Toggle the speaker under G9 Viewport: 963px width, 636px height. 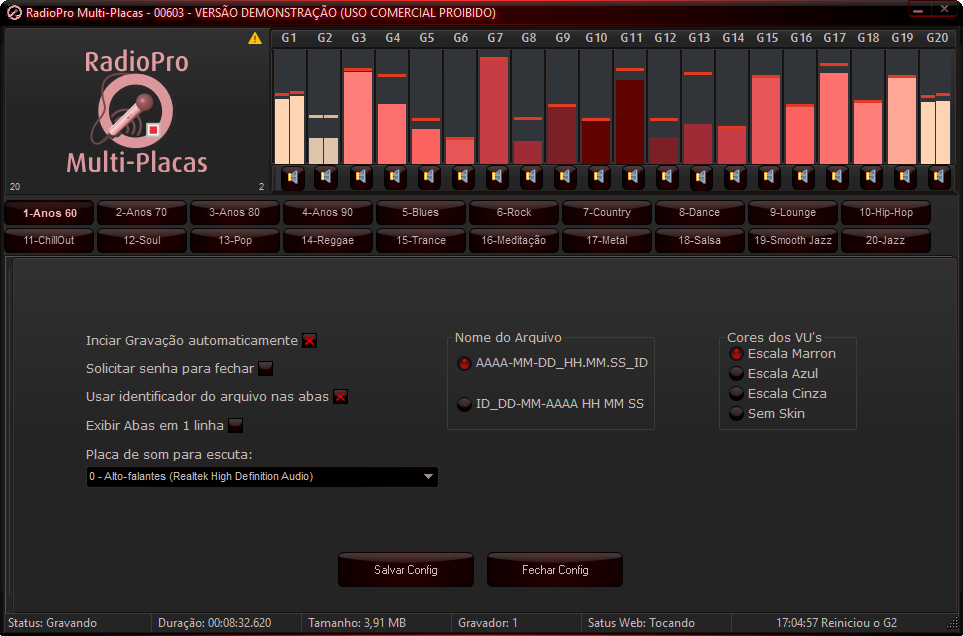tap(565, 177)
